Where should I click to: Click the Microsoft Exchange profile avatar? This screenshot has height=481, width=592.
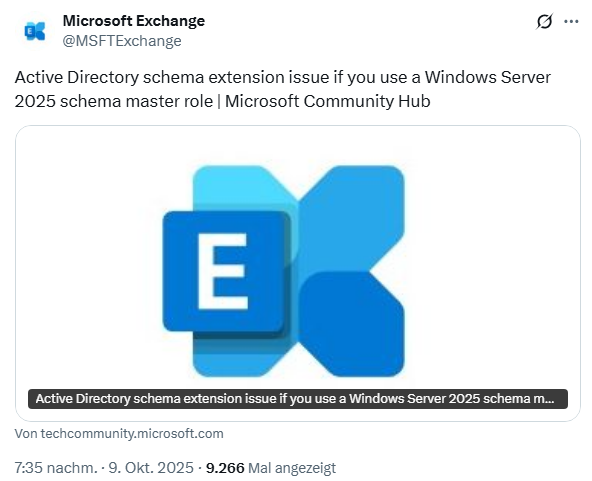pos(35,31)
